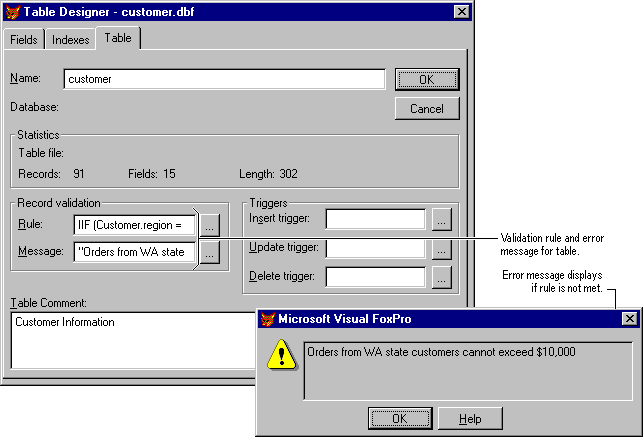
Task: Switch to the Fields tab
Action: 24,40
